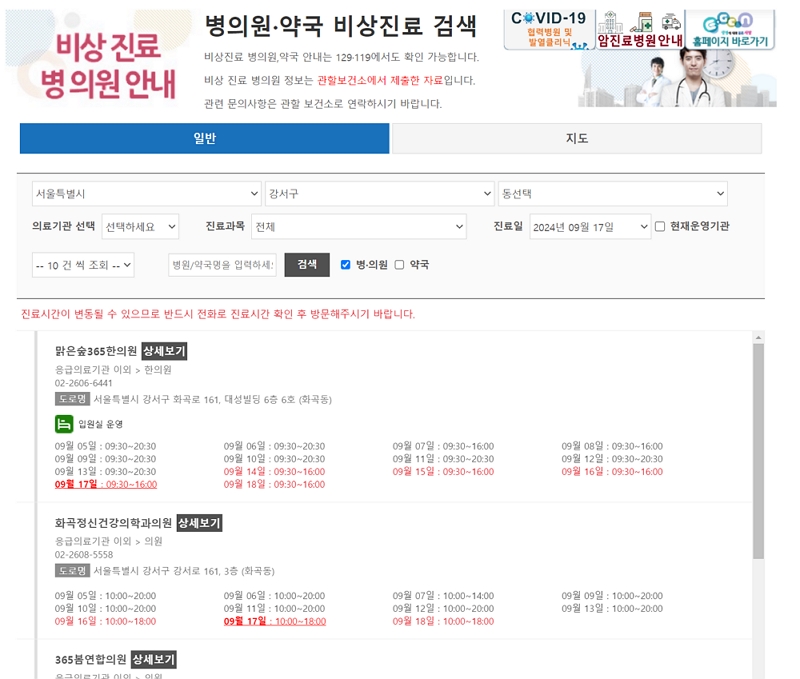
Task: Open 상세보기 for 맑은숲365한의원
Action: 164,351
